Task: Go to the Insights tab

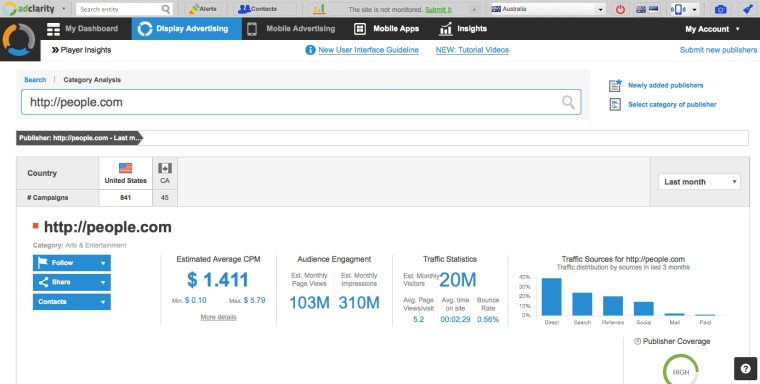Action: click(x=463, y=29)
